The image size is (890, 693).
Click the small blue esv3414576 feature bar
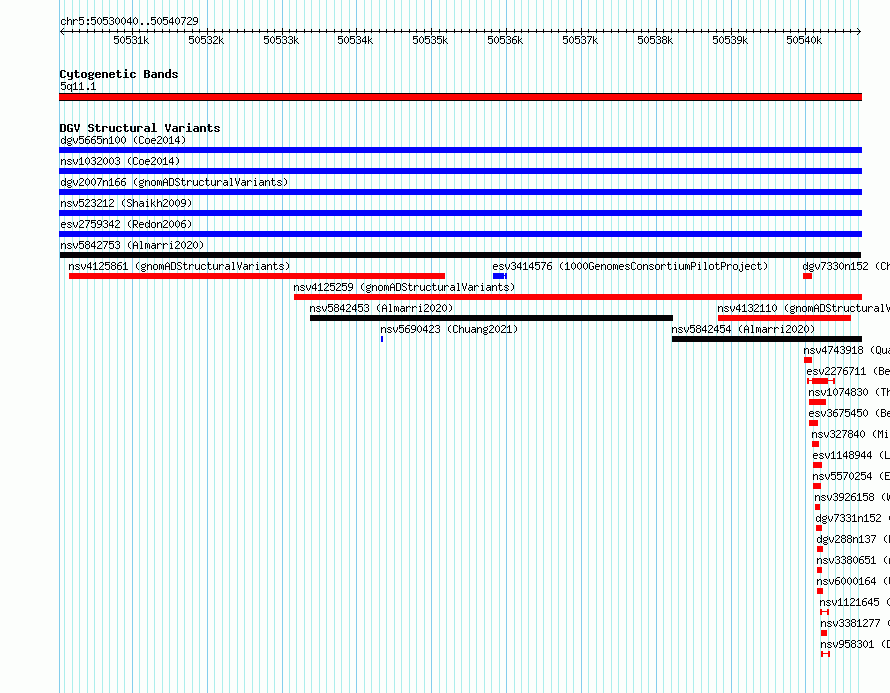pyautogui.click(x=500, y=276)
